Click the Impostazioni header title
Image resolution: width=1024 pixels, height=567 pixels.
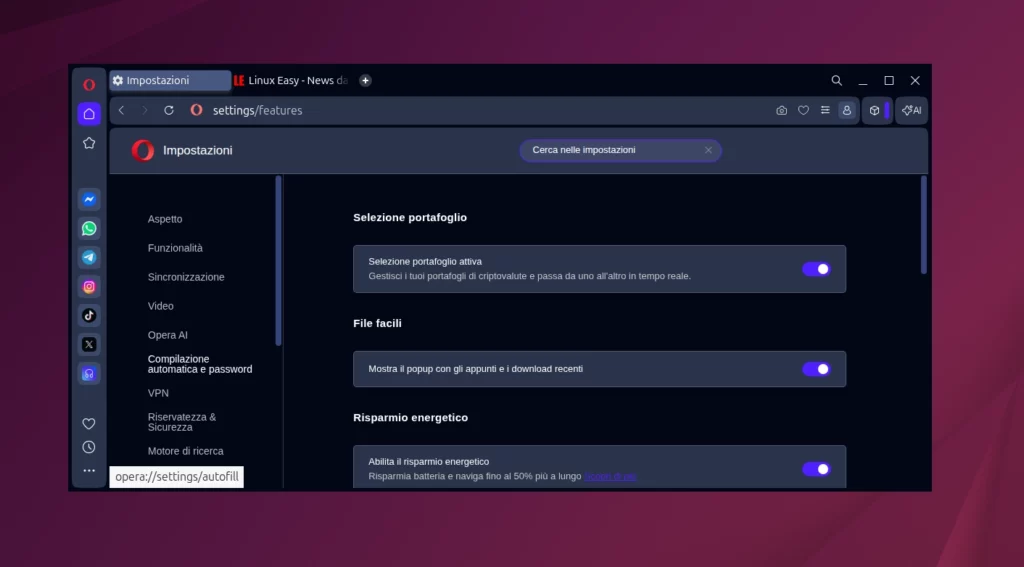tap(198, 150)
